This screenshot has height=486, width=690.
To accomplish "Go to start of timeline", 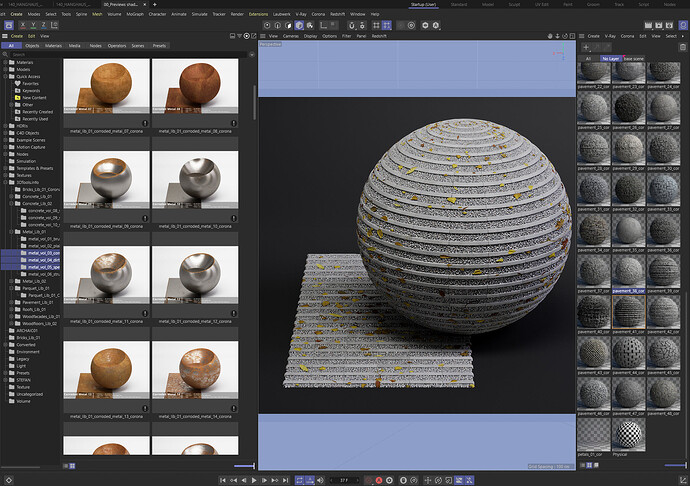I will pyautogui.click(x=223, y=480).
